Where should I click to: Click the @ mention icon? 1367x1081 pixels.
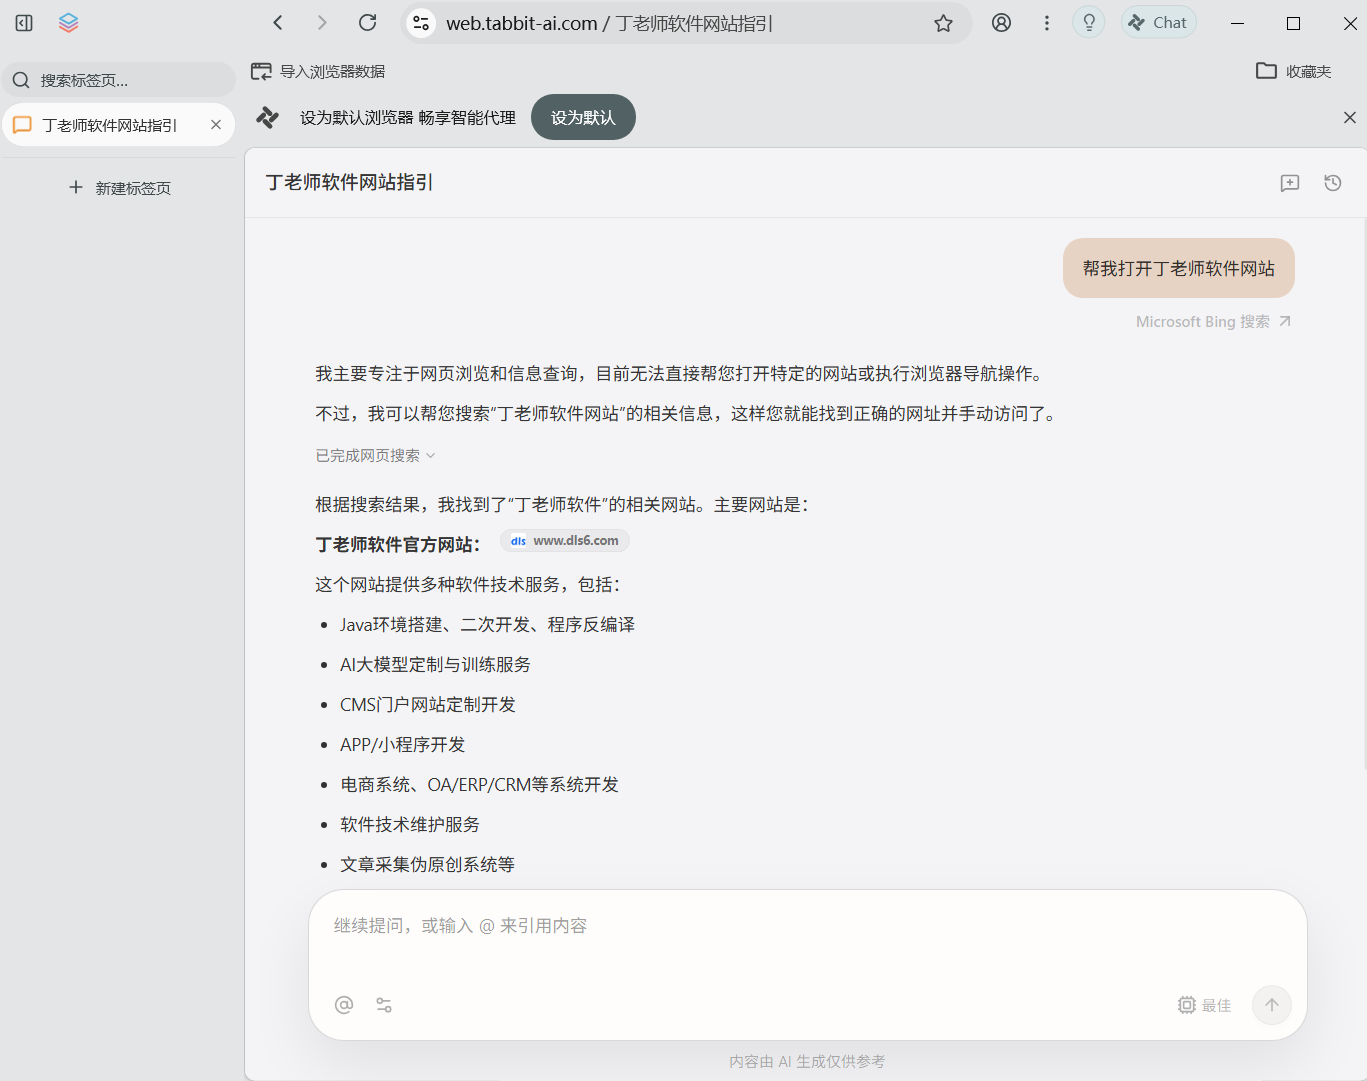pos(344,1005)
